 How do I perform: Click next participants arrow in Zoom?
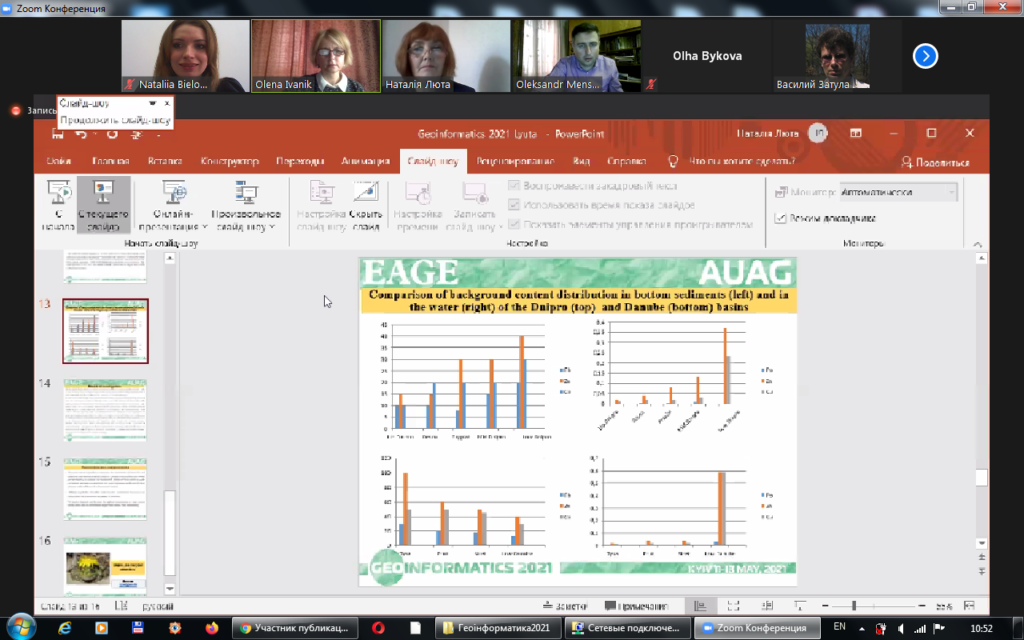[x=925, y=56]
